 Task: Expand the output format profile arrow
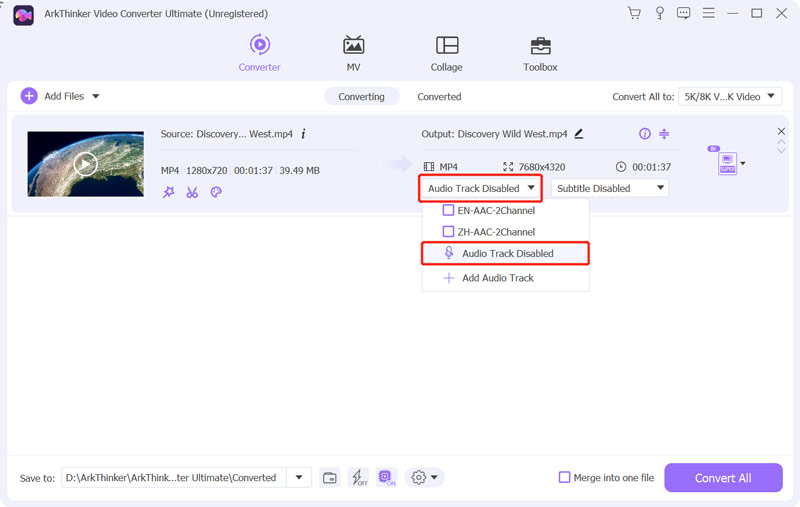pos(743,163)
